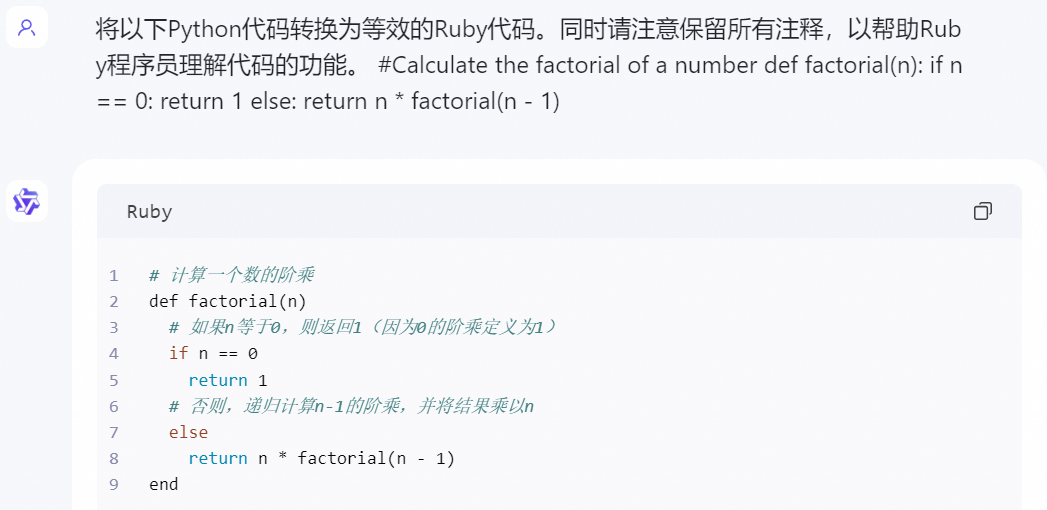Click the copy code icon
Image resolution: width=1047 pixels, height=510 pixels.
pos(983,211)
